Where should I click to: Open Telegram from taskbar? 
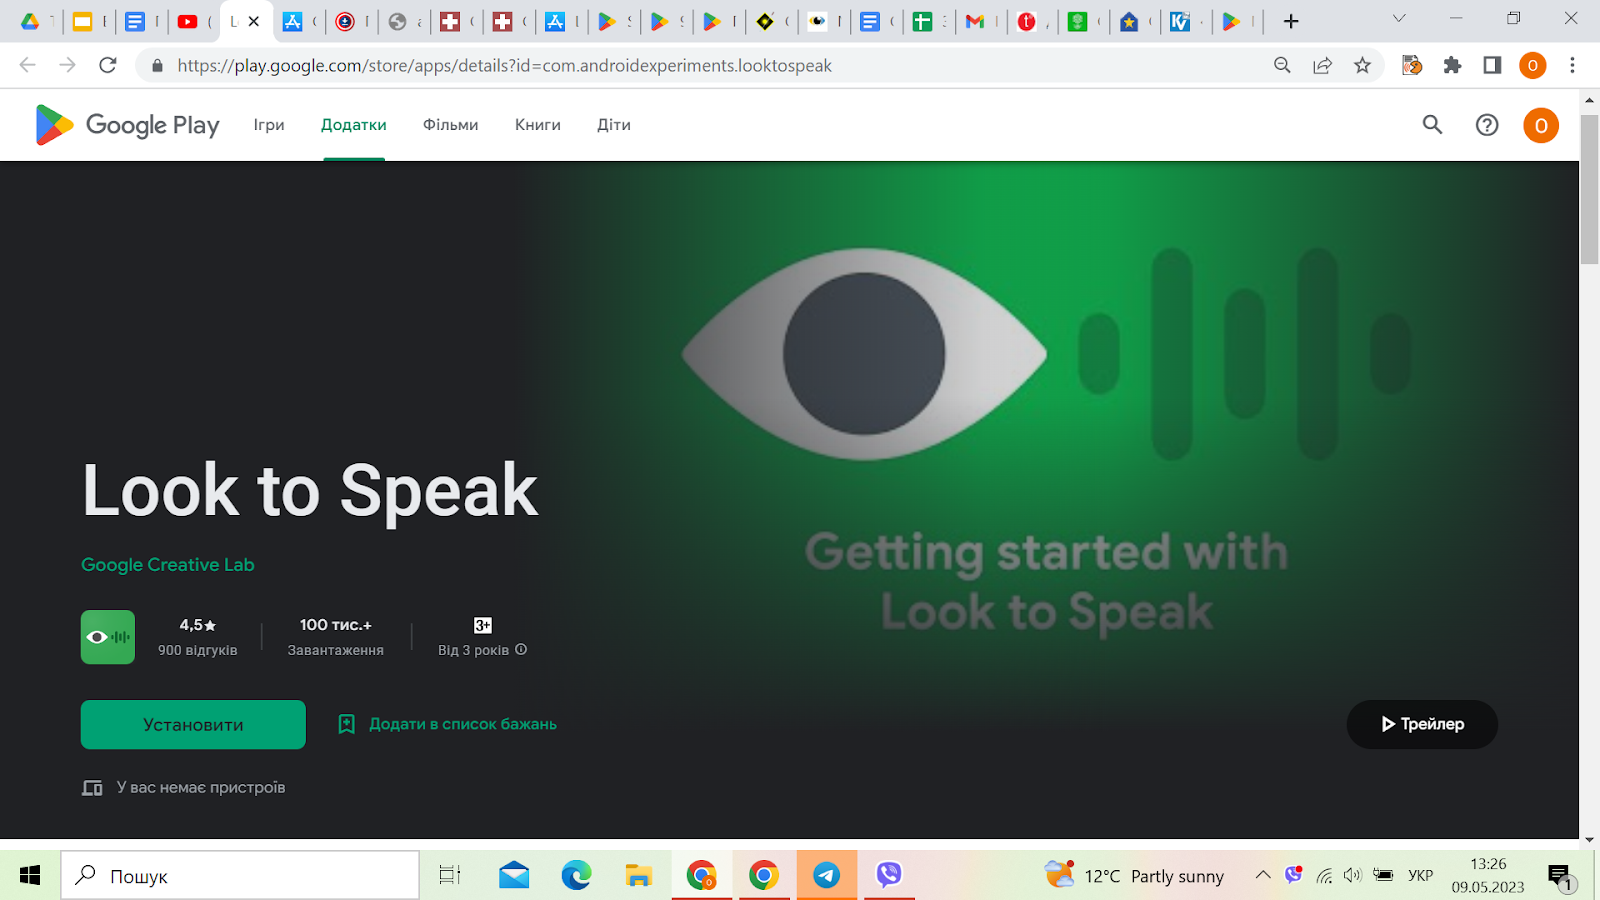[x=826, y=876]
